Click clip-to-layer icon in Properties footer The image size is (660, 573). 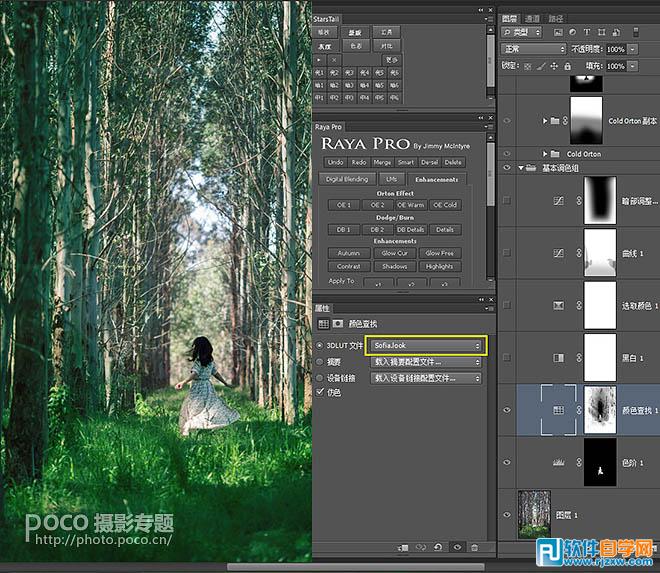tap(403, 547)
